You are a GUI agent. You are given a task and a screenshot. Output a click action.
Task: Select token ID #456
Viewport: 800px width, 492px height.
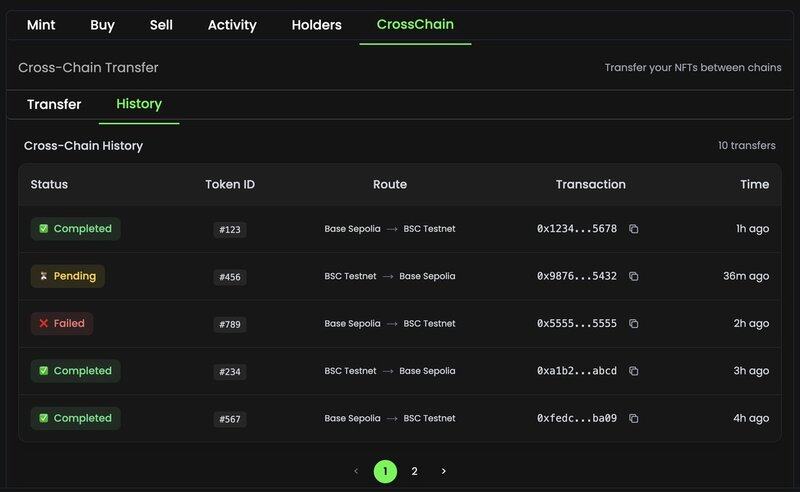click(230, 277)
